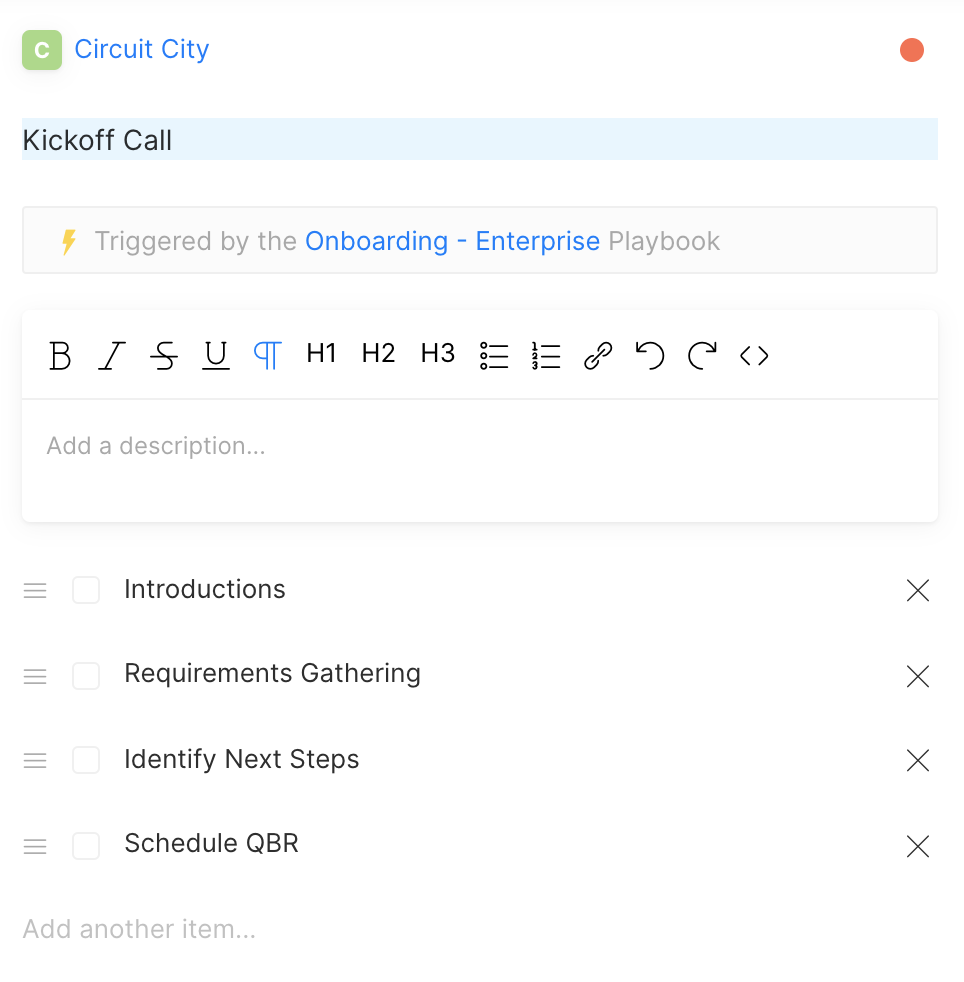Screen dimensions: 964x982
Task: Click the orange status dot
Action: click(912, 50)
